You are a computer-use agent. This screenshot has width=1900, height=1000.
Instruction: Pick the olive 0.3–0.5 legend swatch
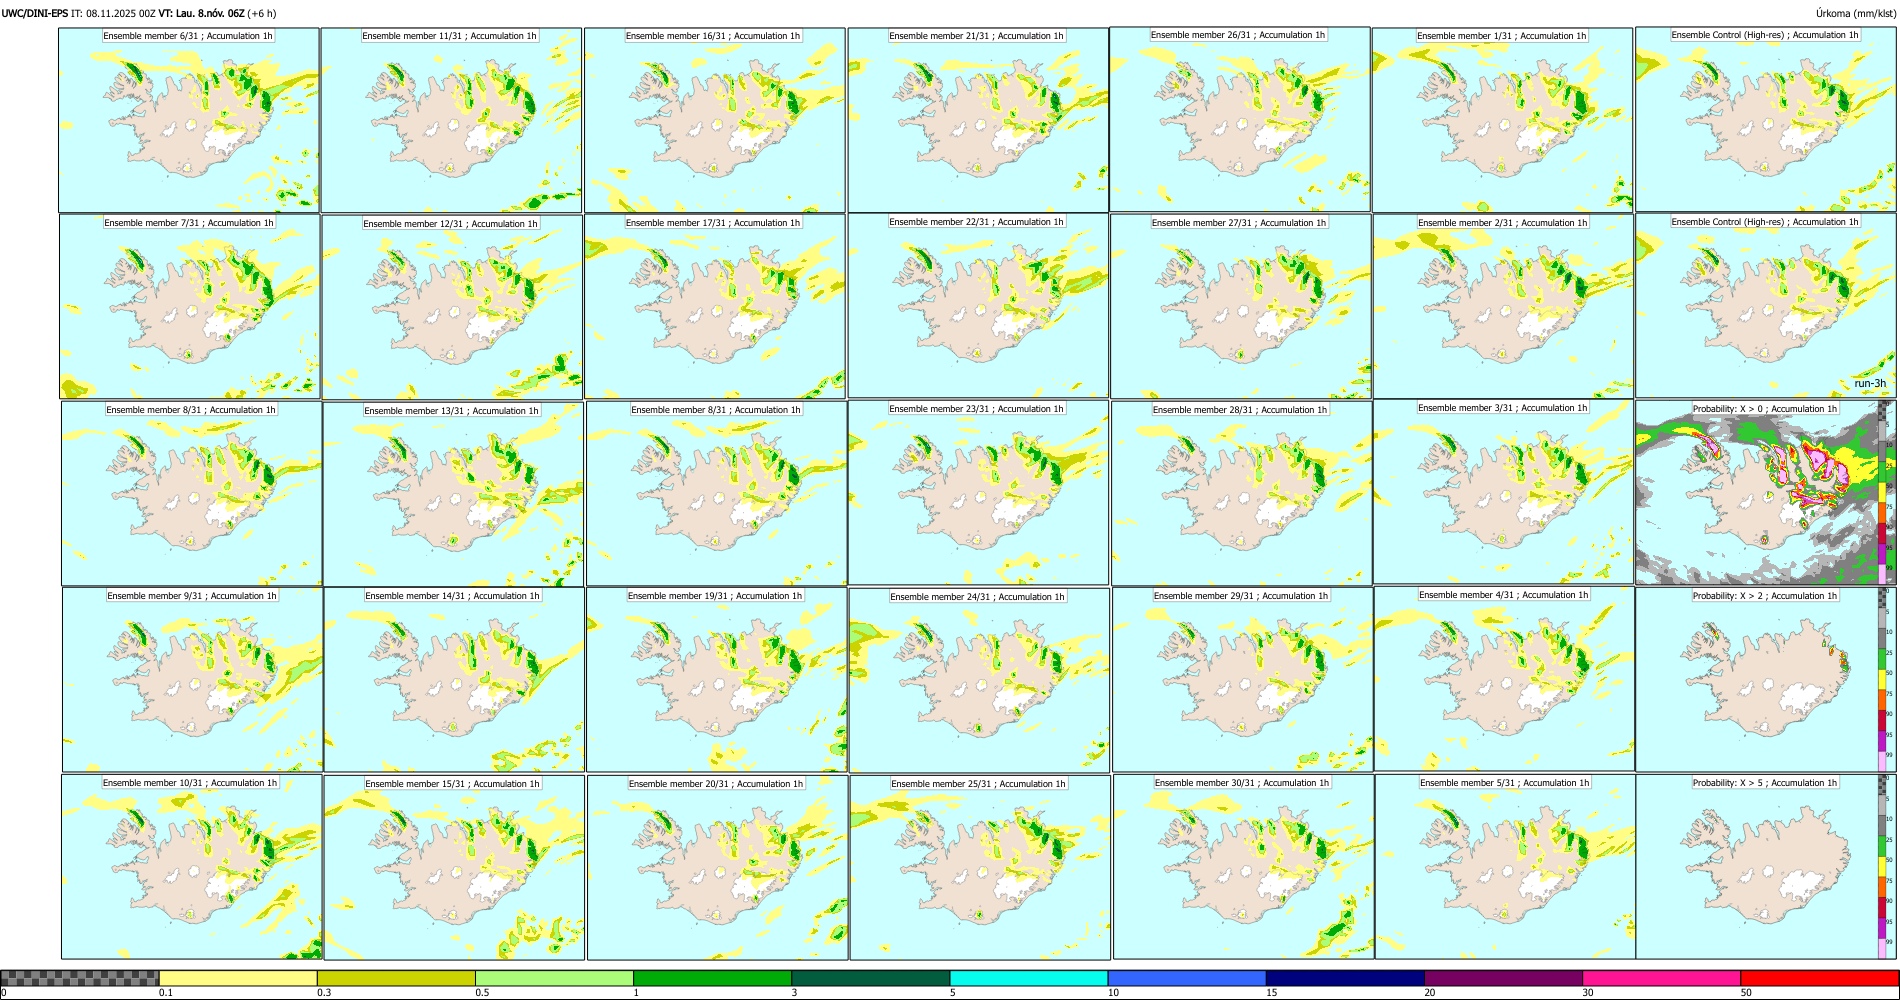click(x=396, y=978)
